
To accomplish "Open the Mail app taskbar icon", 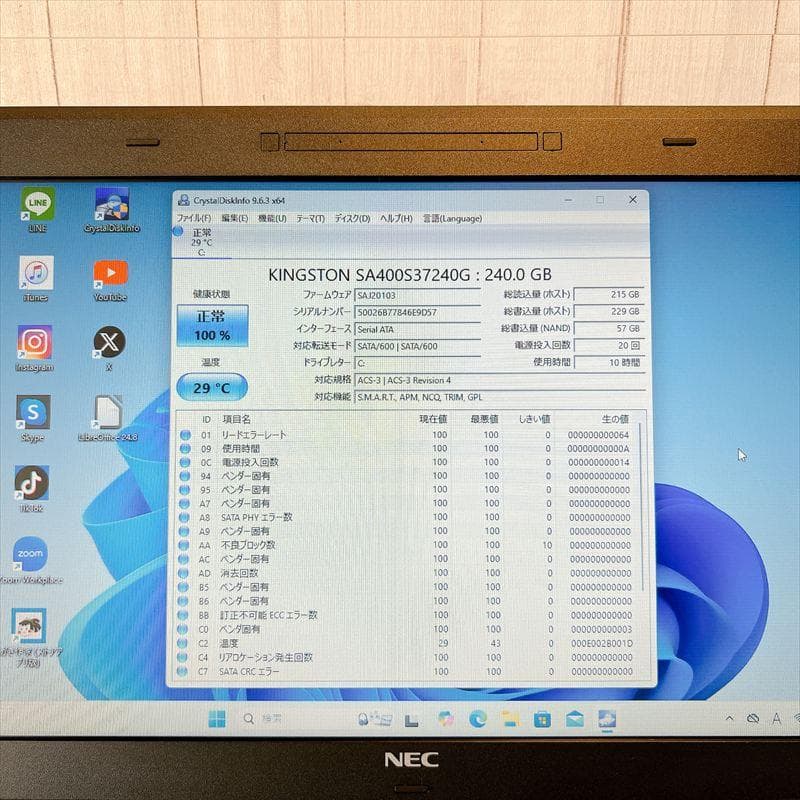I will 574,719.
